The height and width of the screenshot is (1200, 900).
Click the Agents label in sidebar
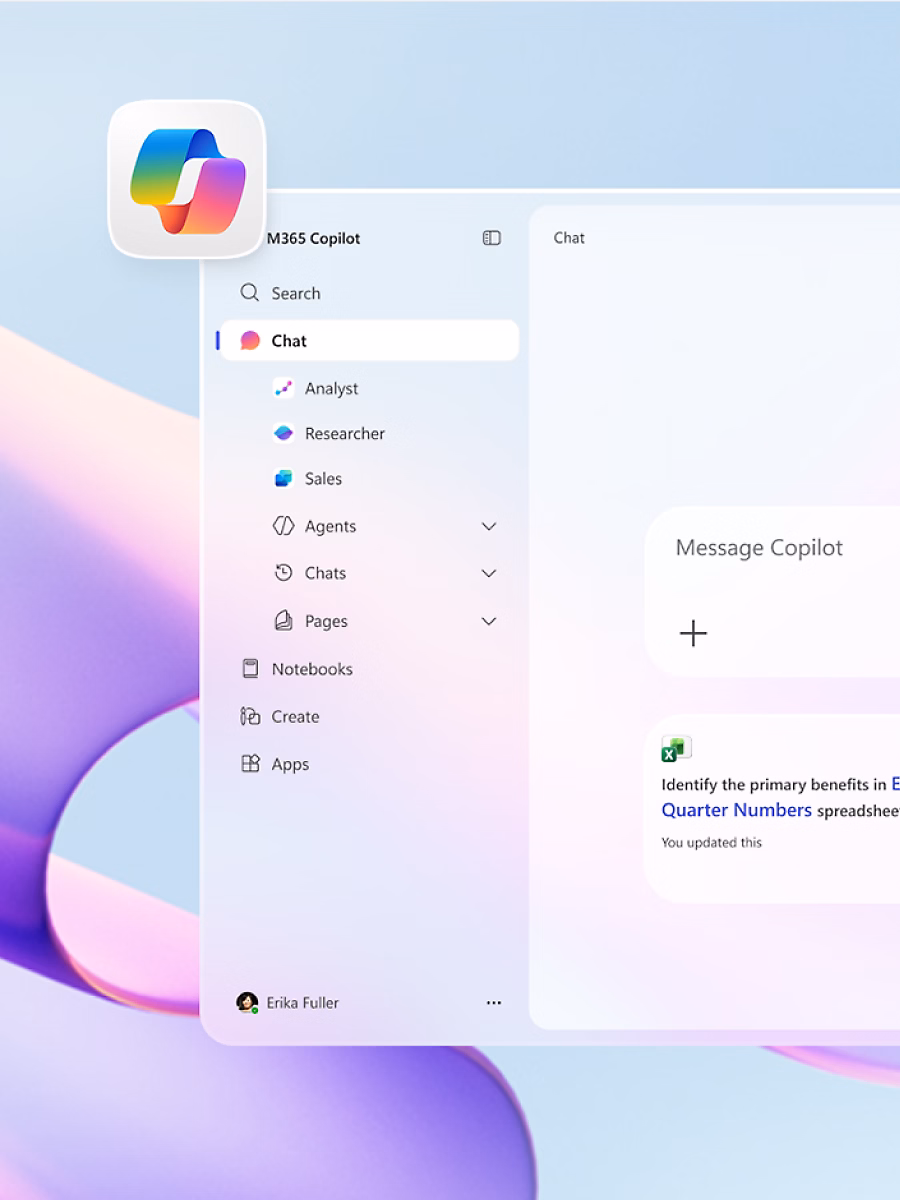point(330,526)
